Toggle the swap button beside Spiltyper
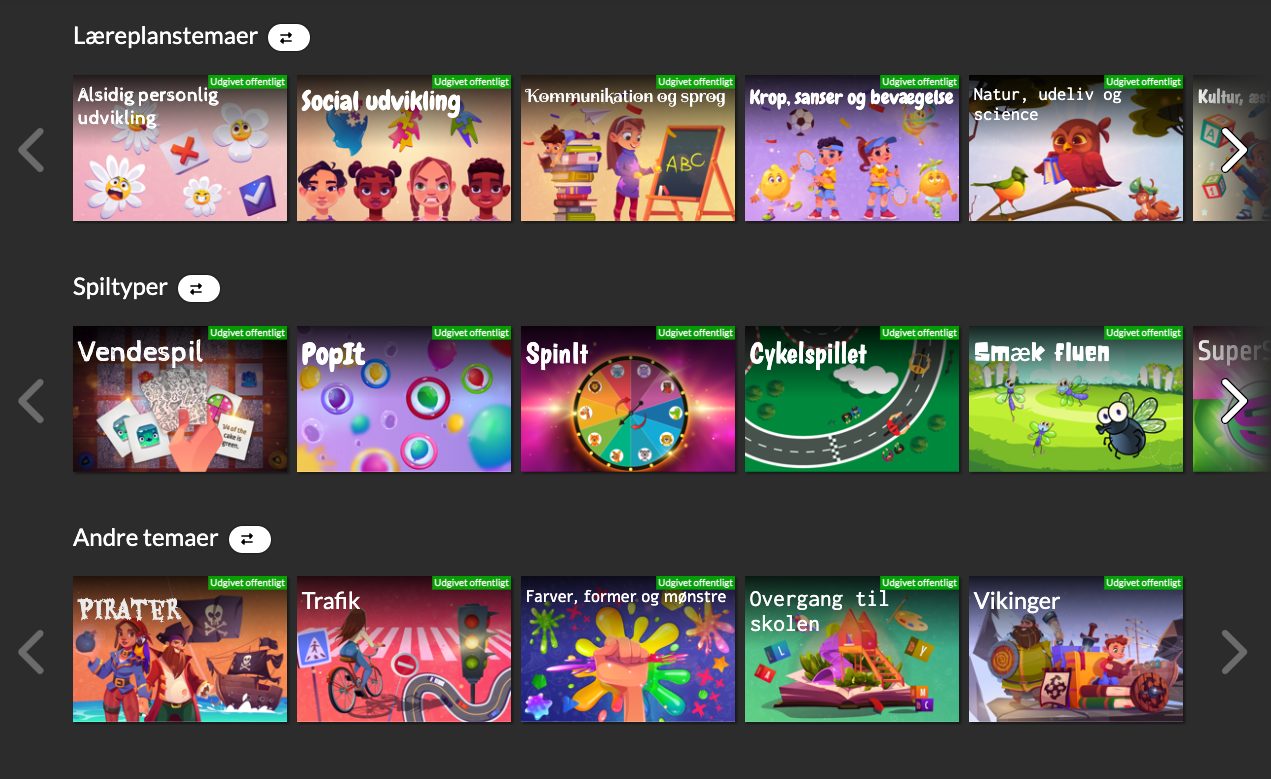The height and width of the screenshot is (779, 1271). (198, 289)
